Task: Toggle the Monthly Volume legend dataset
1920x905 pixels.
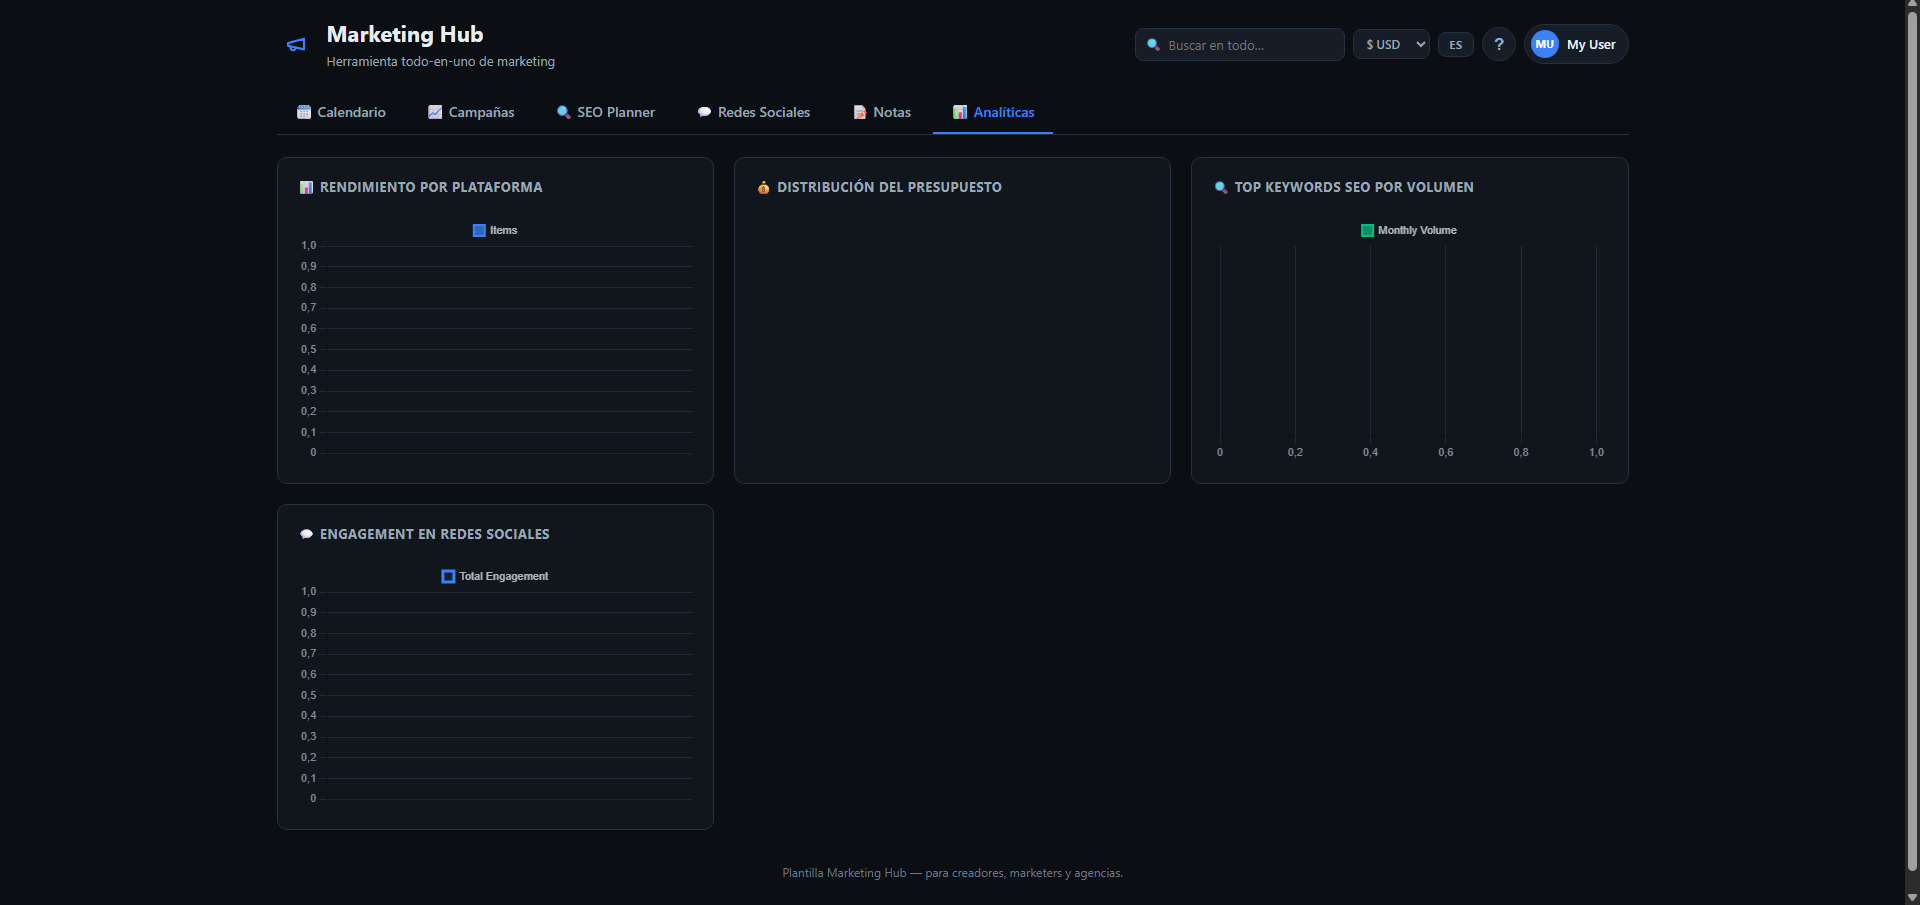Action: click(1409, 230)
